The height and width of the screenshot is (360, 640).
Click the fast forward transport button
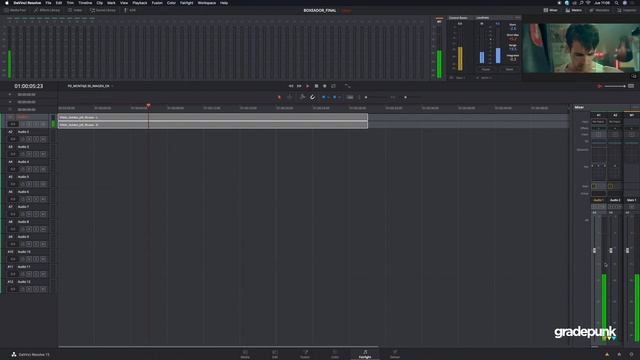(x=299, y=86)
